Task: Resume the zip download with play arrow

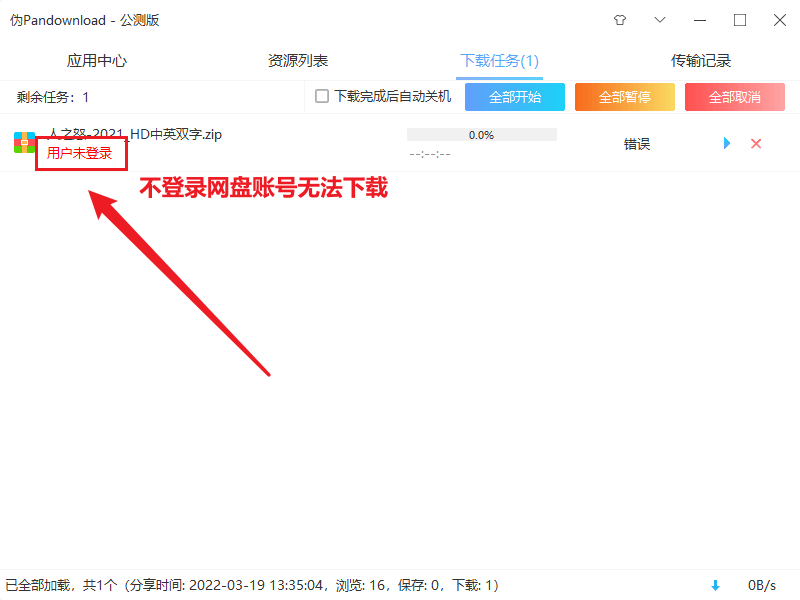Action: 727,143
